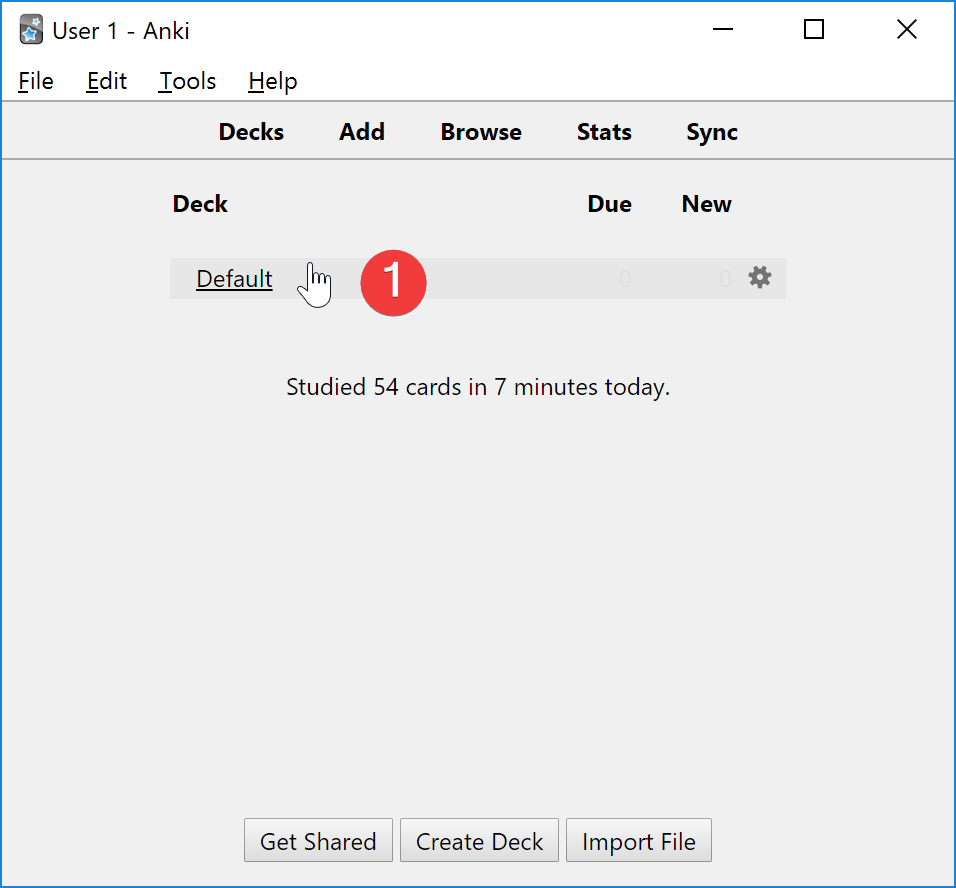
Task: Open the File menu
Action: (36, 81)
